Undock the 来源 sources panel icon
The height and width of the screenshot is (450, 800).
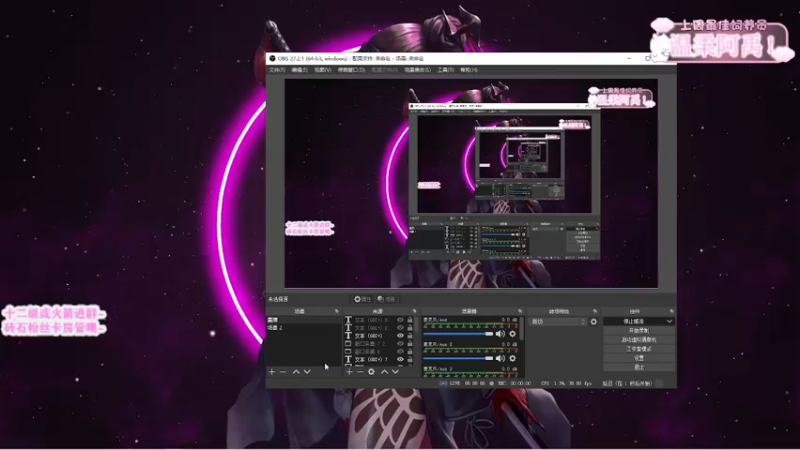414,311
